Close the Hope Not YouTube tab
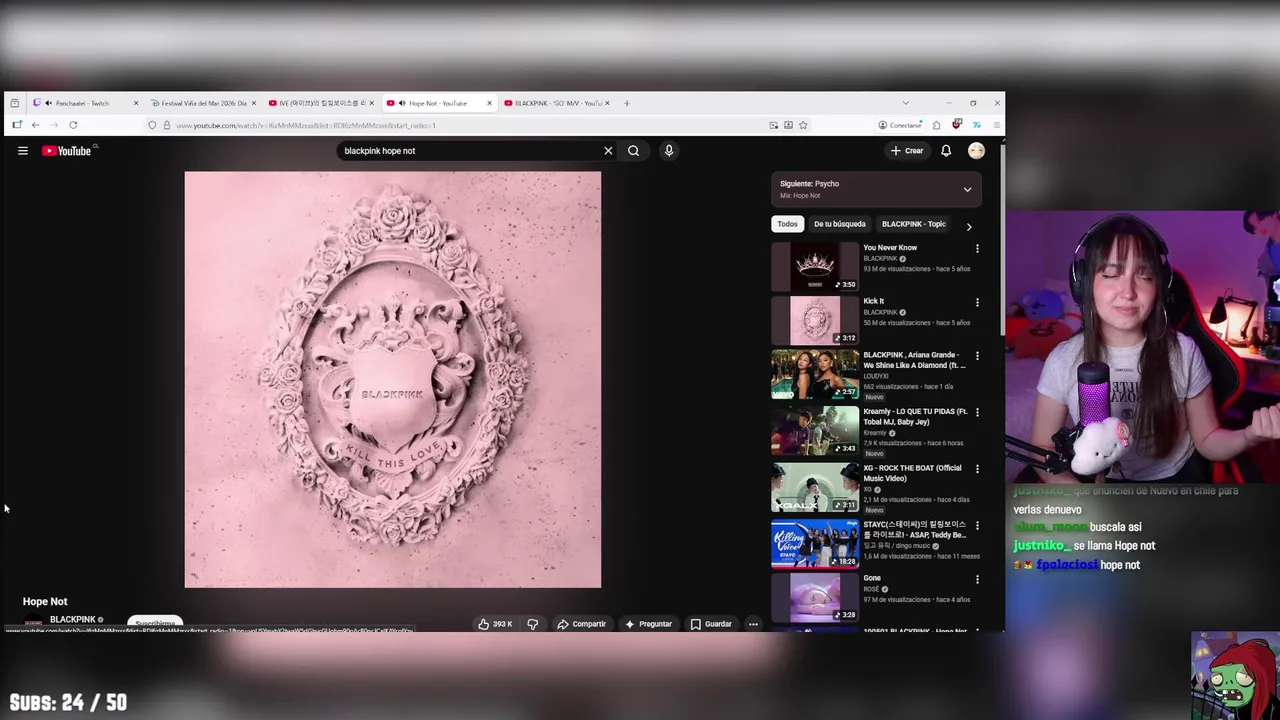 pyautogui.click(x=489, y=103)
